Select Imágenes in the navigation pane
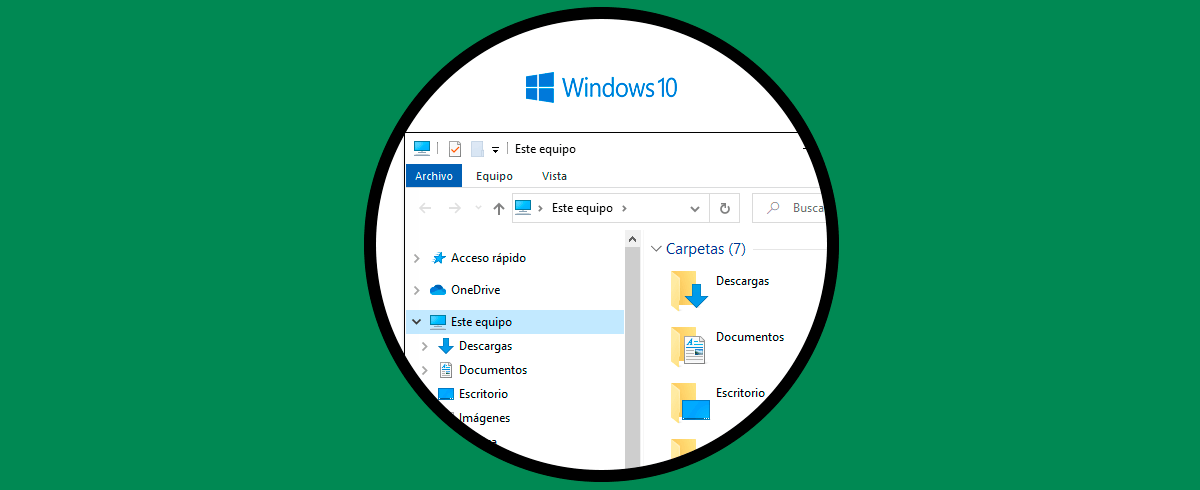Screen dimensions: 1200x490 pyautogui.click(x=484, y=418)
